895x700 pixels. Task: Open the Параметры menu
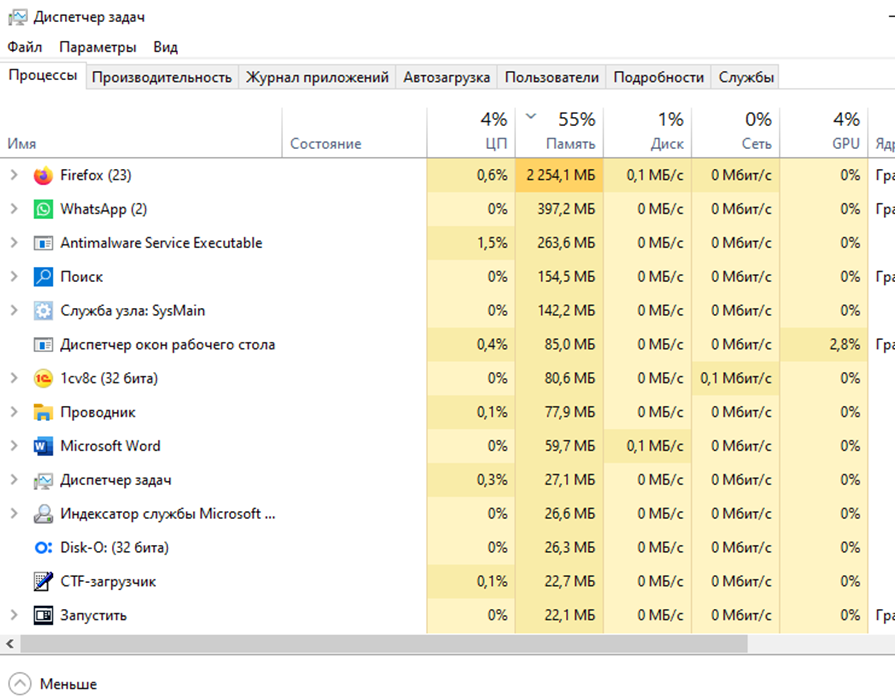point(97,47)
